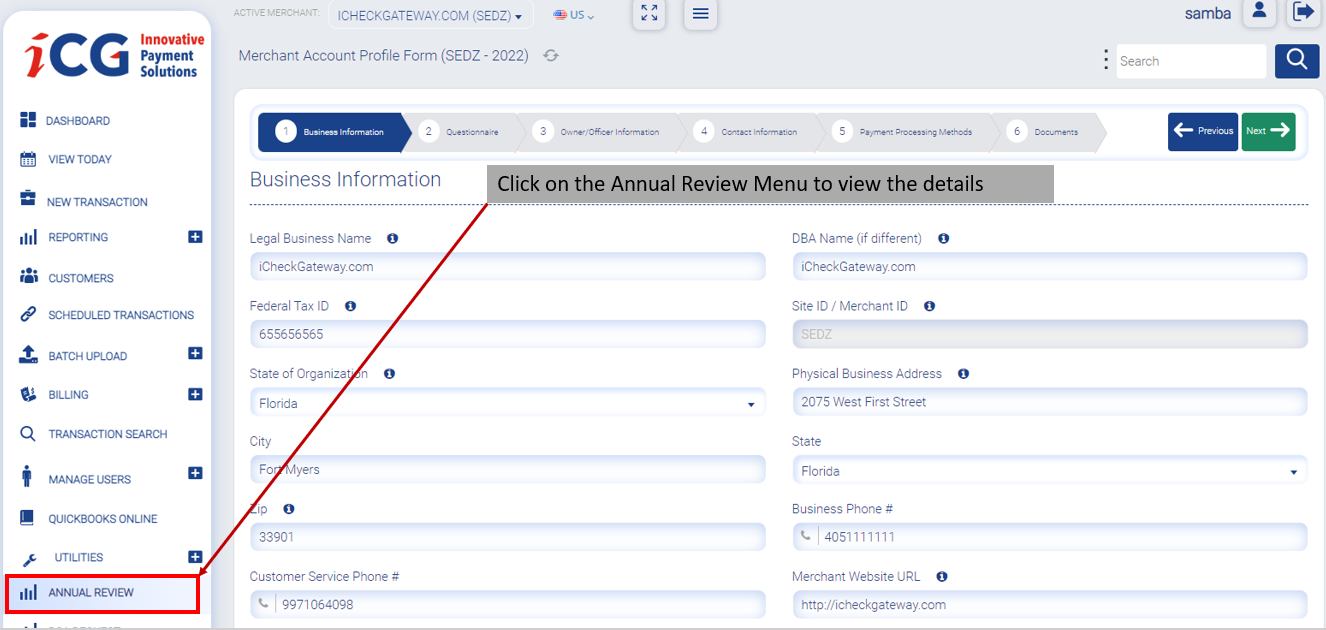1326x630 pixels.
Task: Click the Legal Business Name field
Action: pyautogui.click(x=507, y=267)
